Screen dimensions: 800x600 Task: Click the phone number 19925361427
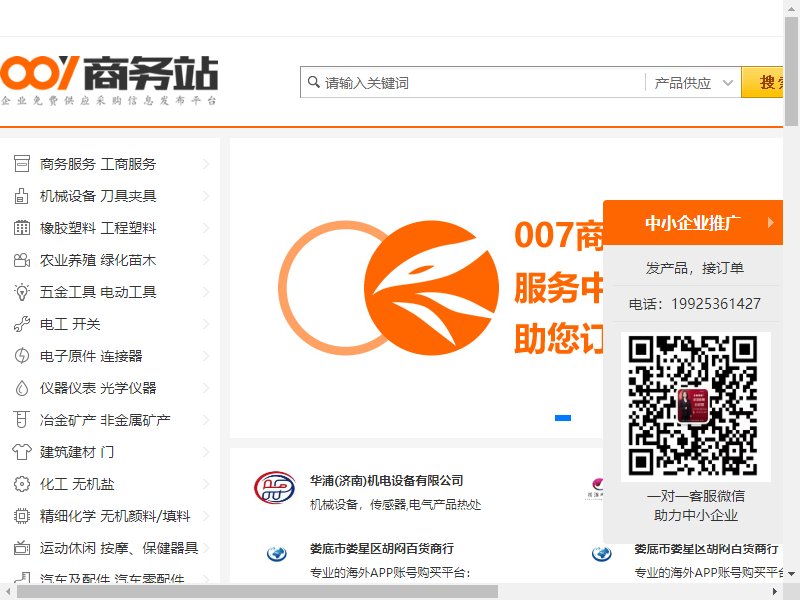click(716, 304)
